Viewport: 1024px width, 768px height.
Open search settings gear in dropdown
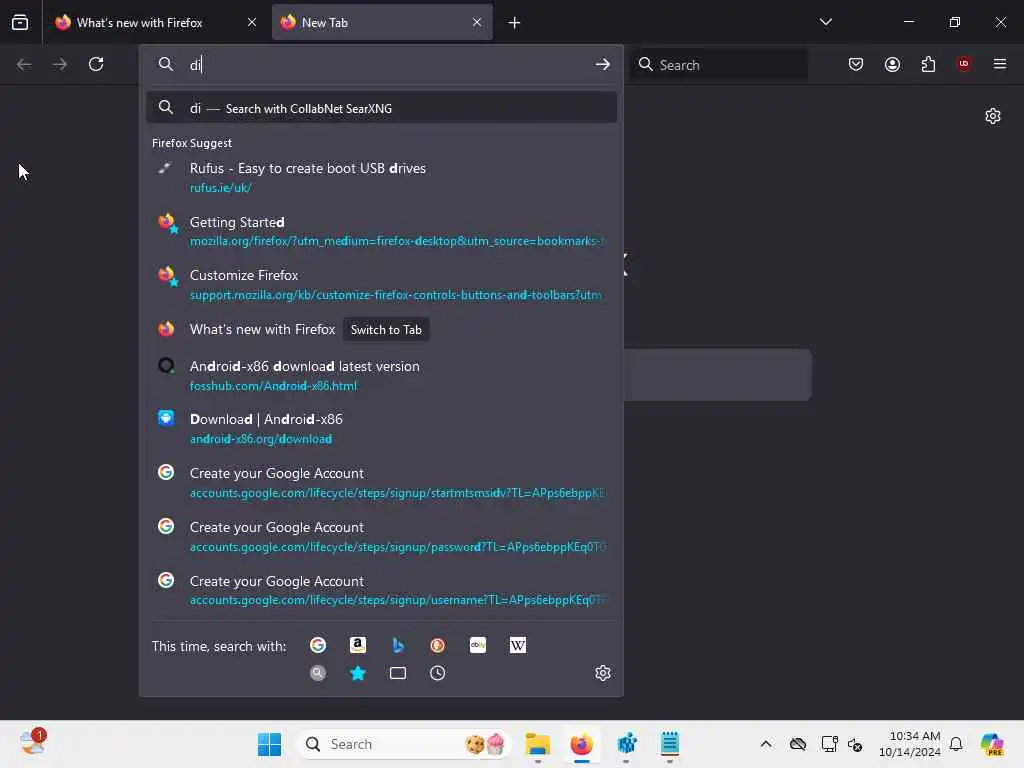tap(603, 673)
